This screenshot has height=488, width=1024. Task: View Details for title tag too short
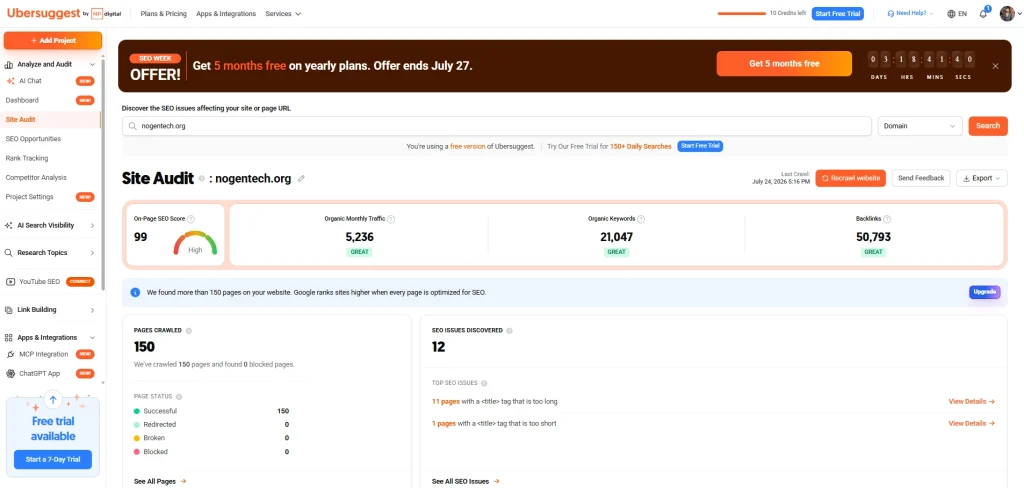pos(972,423)
